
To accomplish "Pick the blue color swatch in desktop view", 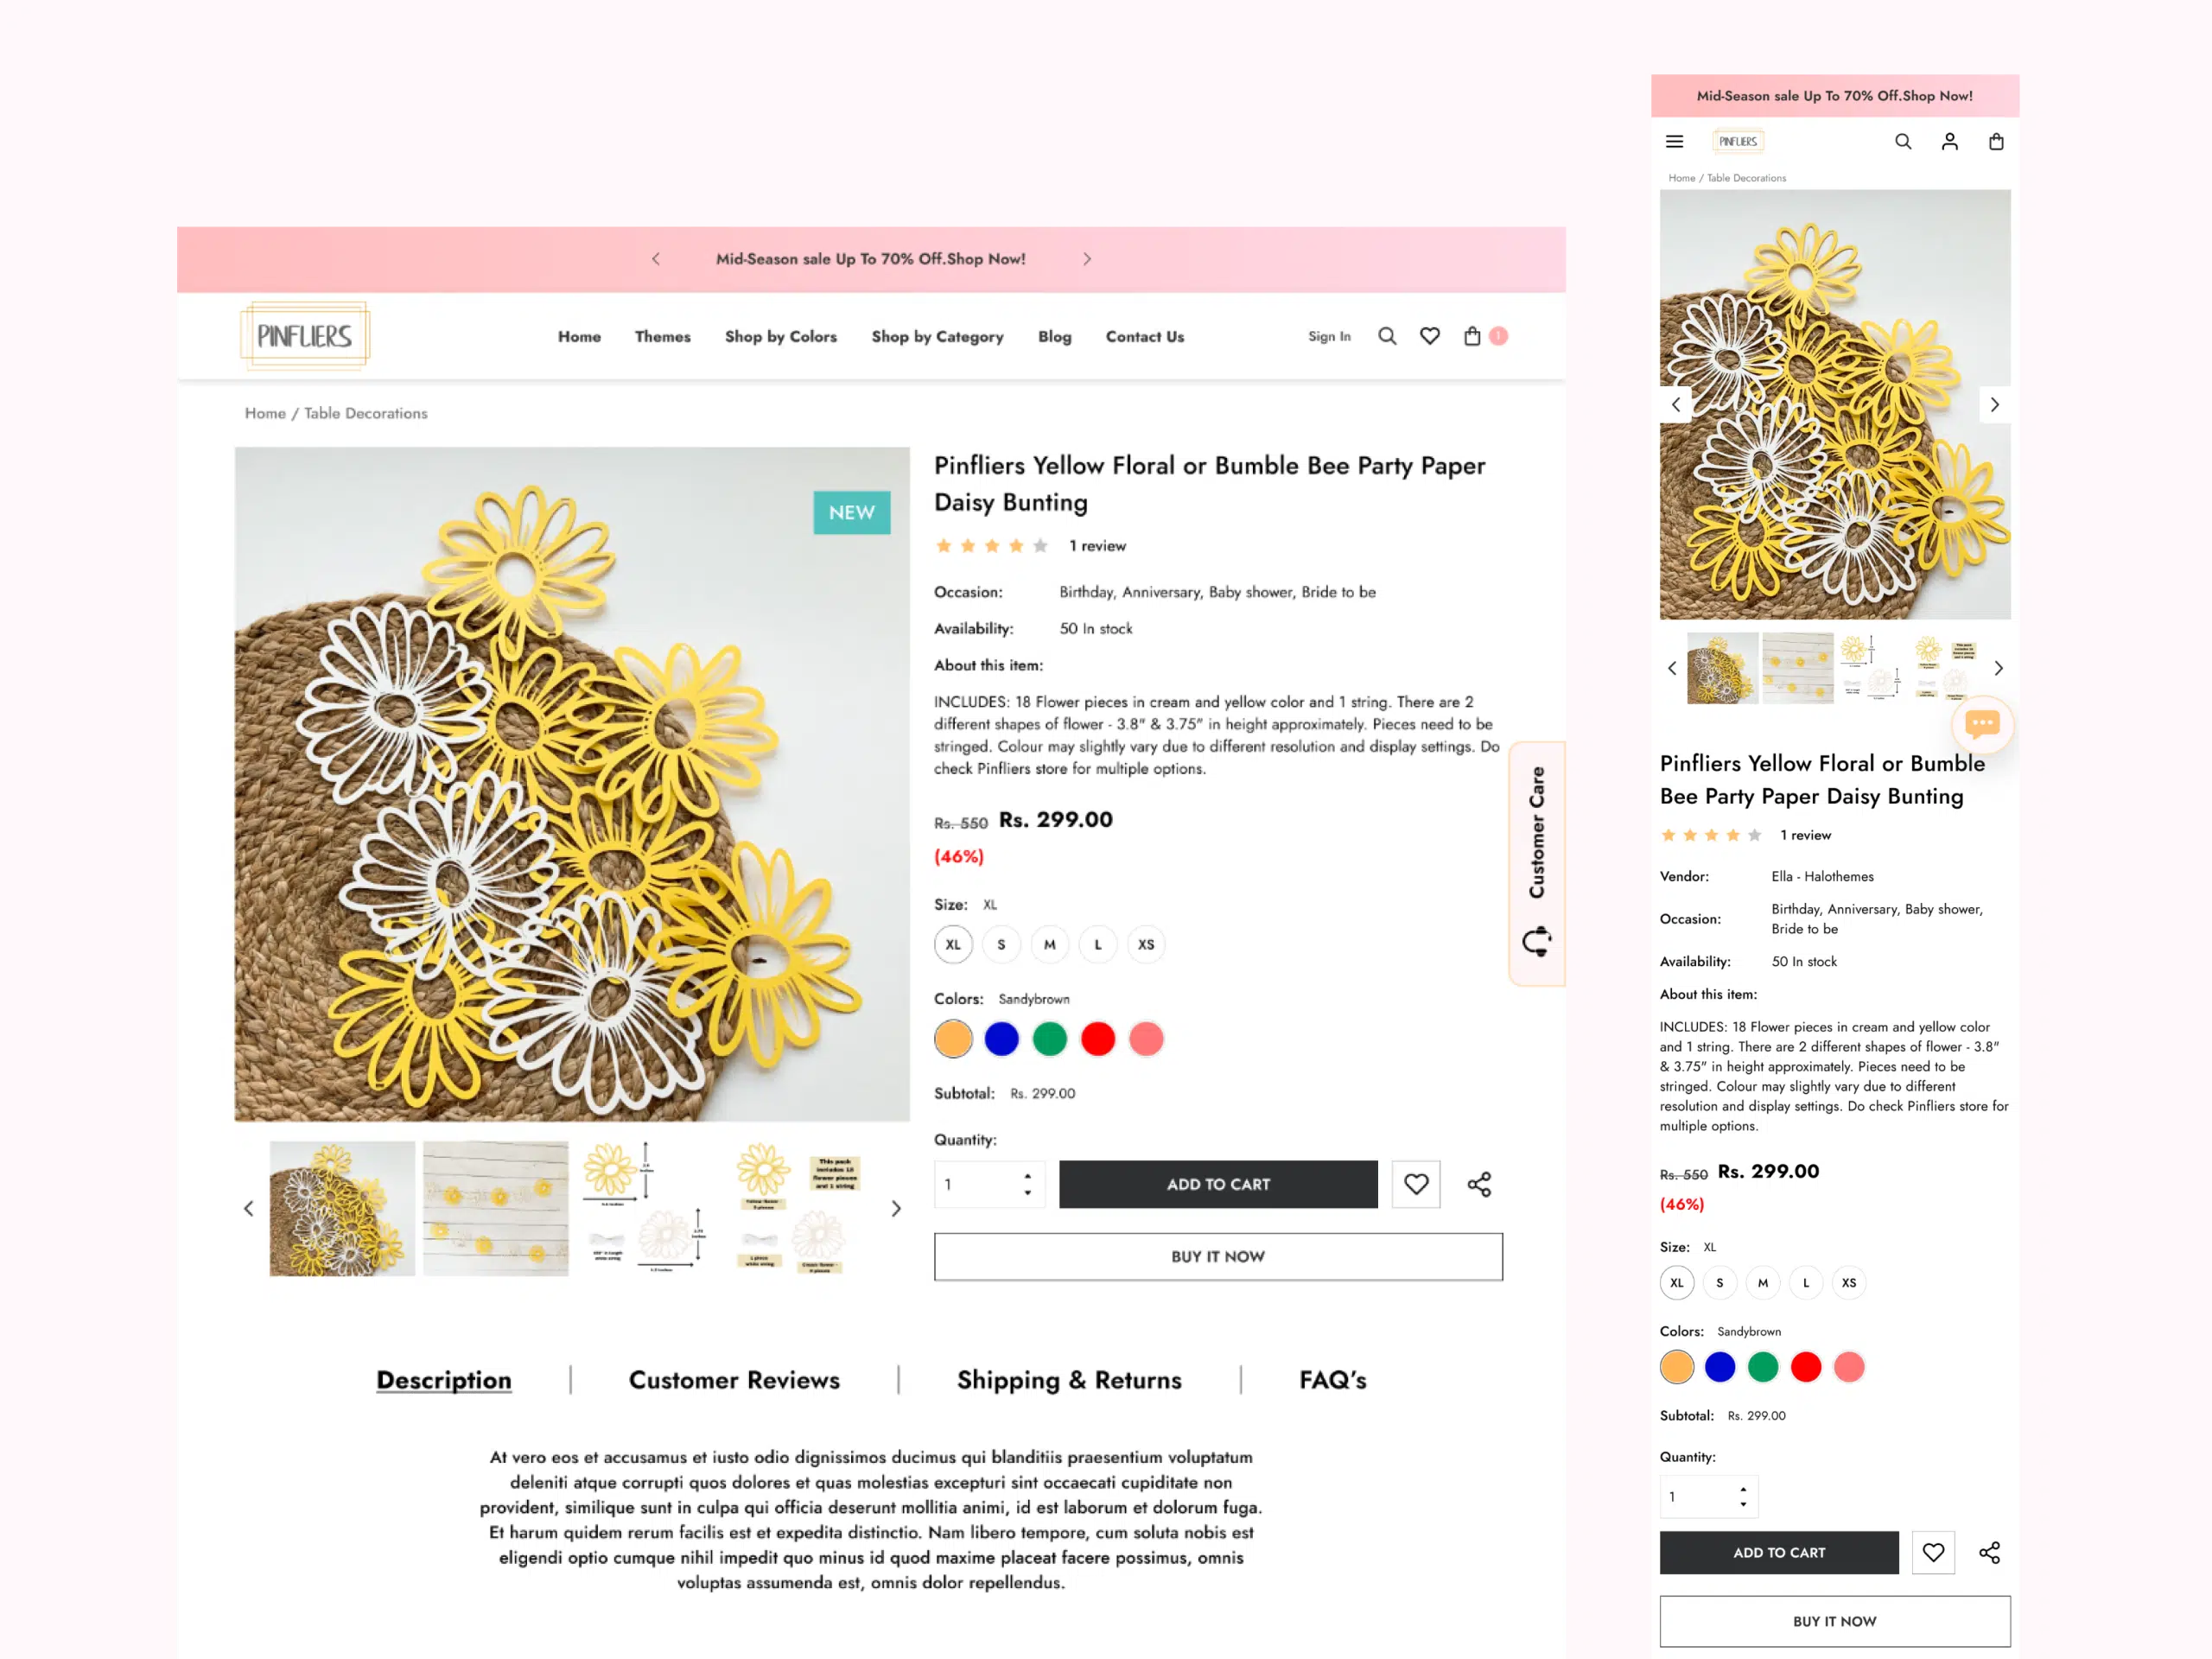I will 1001,1039.
